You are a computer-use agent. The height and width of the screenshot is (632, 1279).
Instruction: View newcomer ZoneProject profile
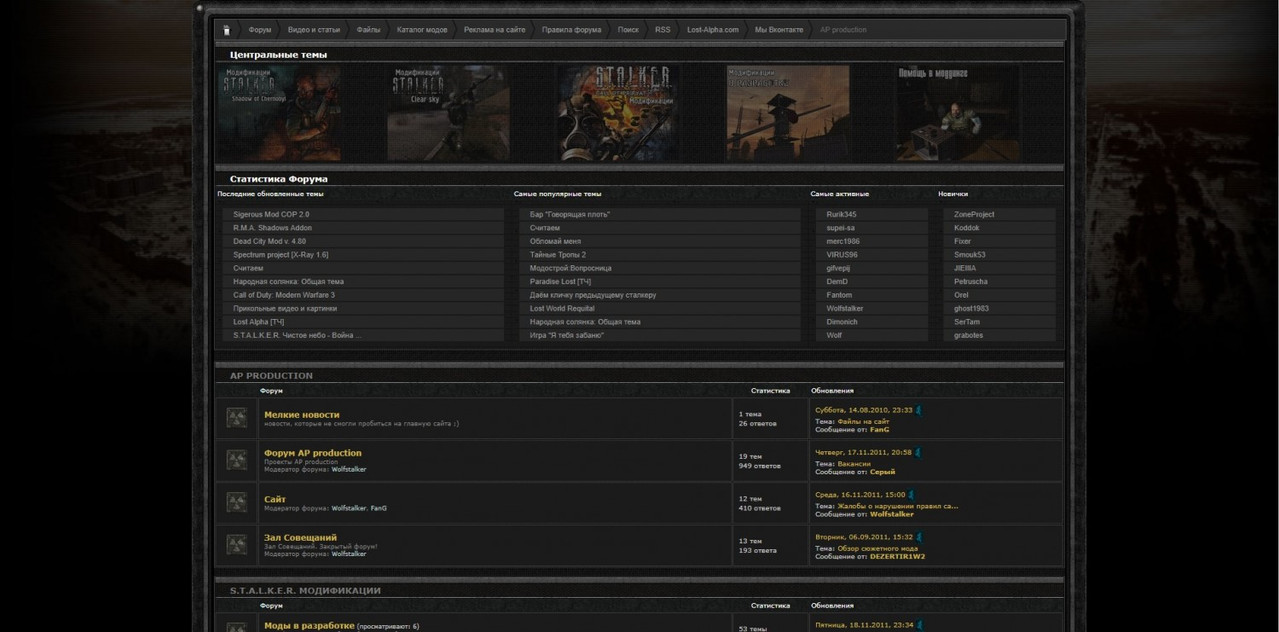975,214
